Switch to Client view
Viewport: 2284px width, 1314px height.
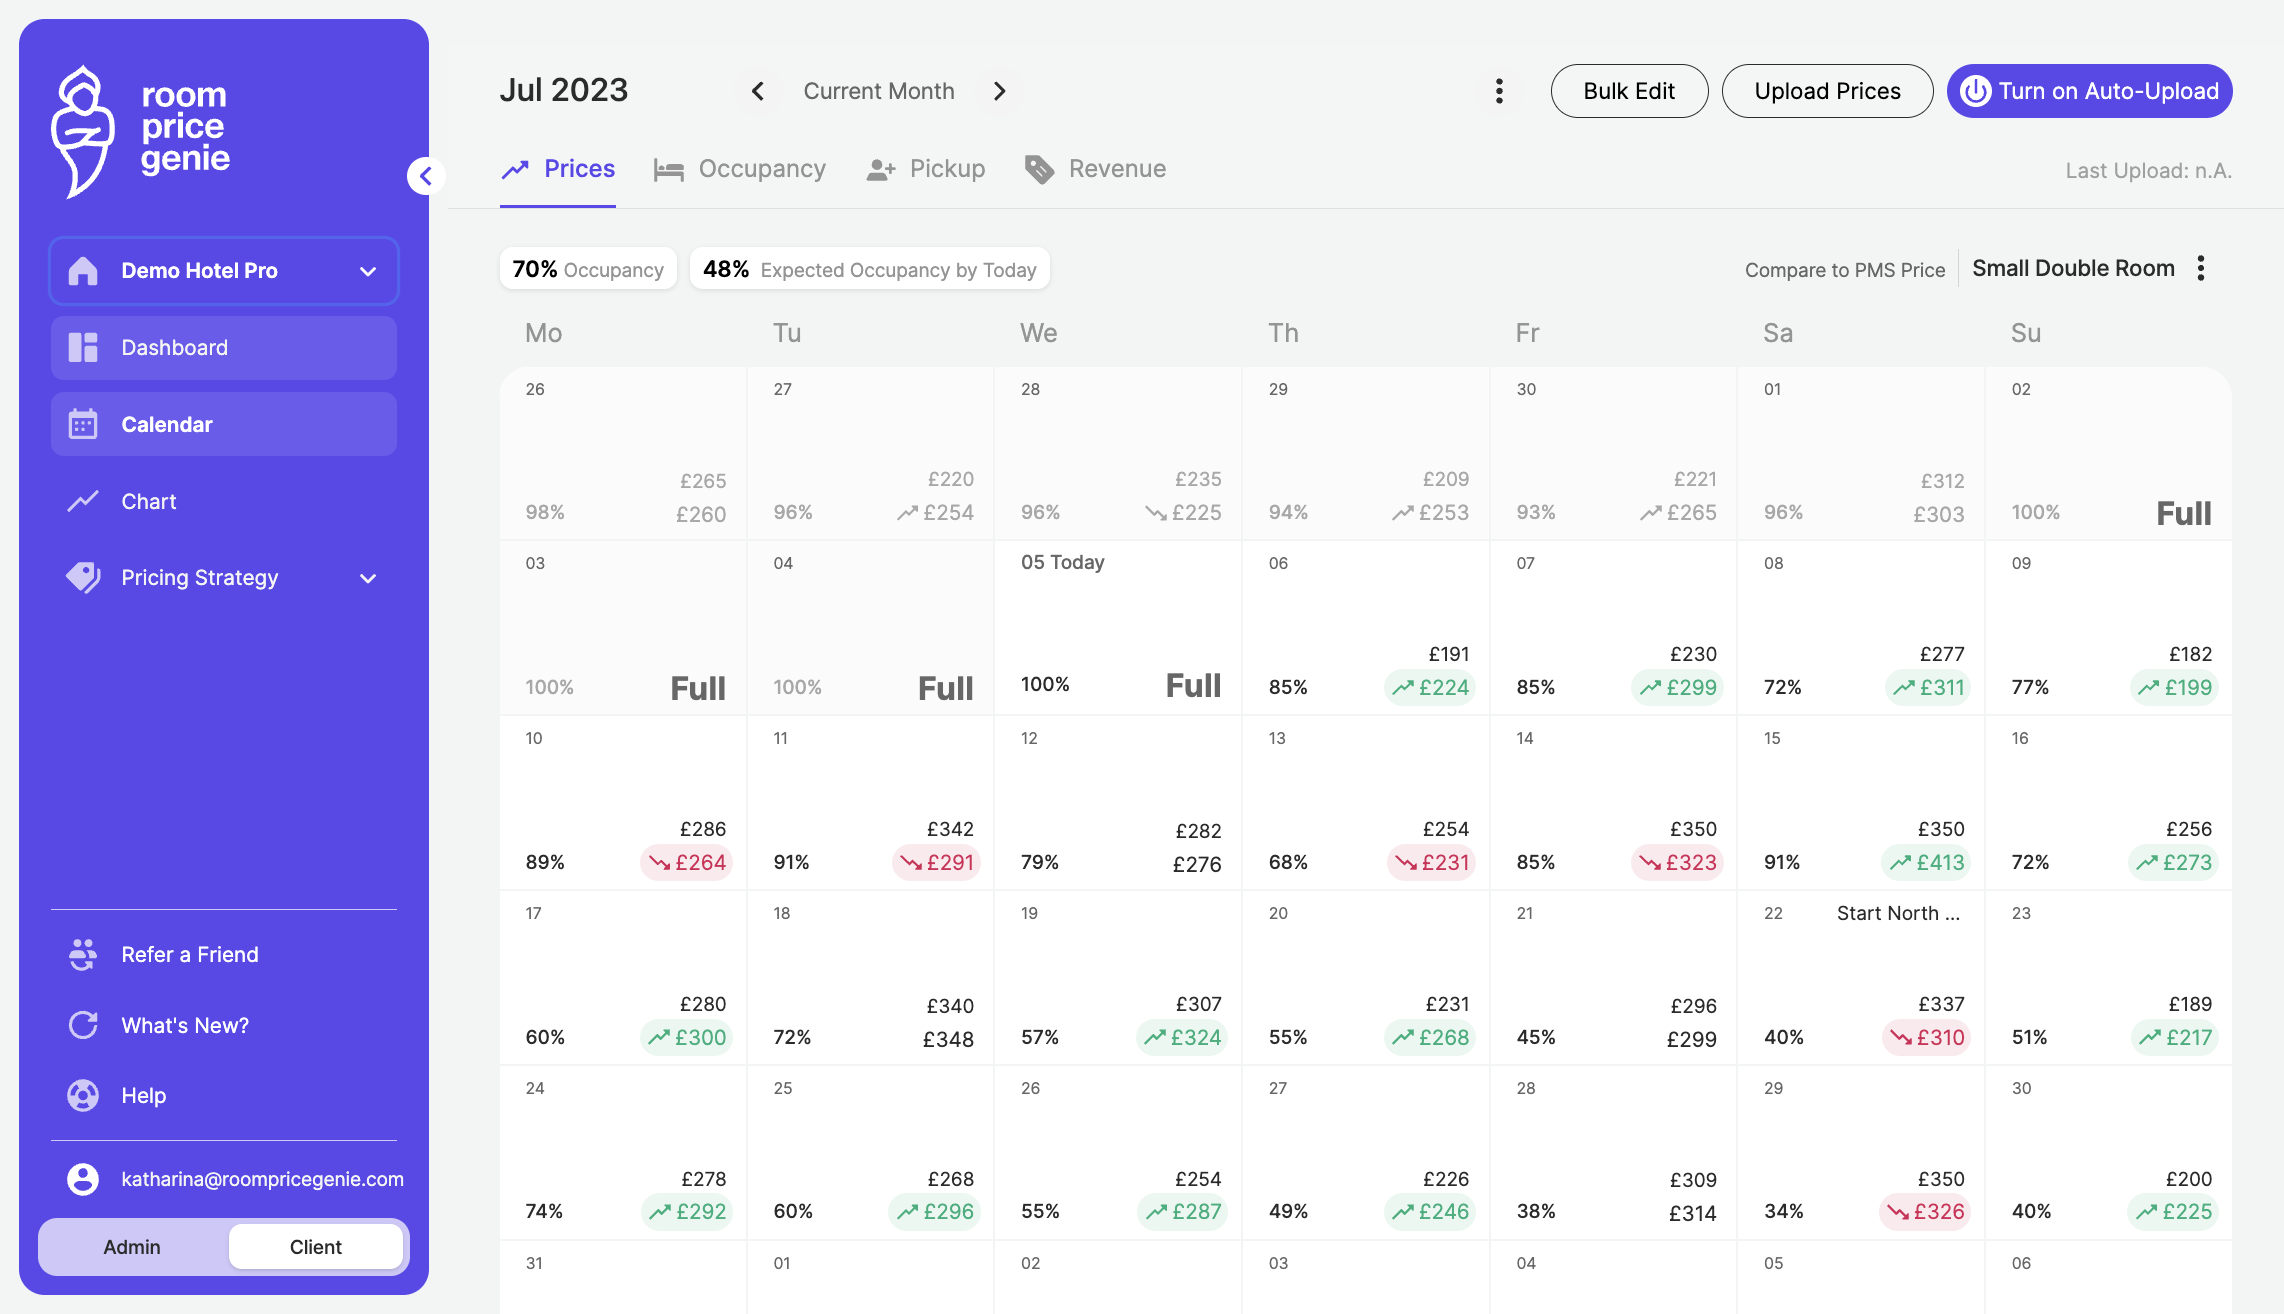pyautogui.click(x=315, y=1246)
